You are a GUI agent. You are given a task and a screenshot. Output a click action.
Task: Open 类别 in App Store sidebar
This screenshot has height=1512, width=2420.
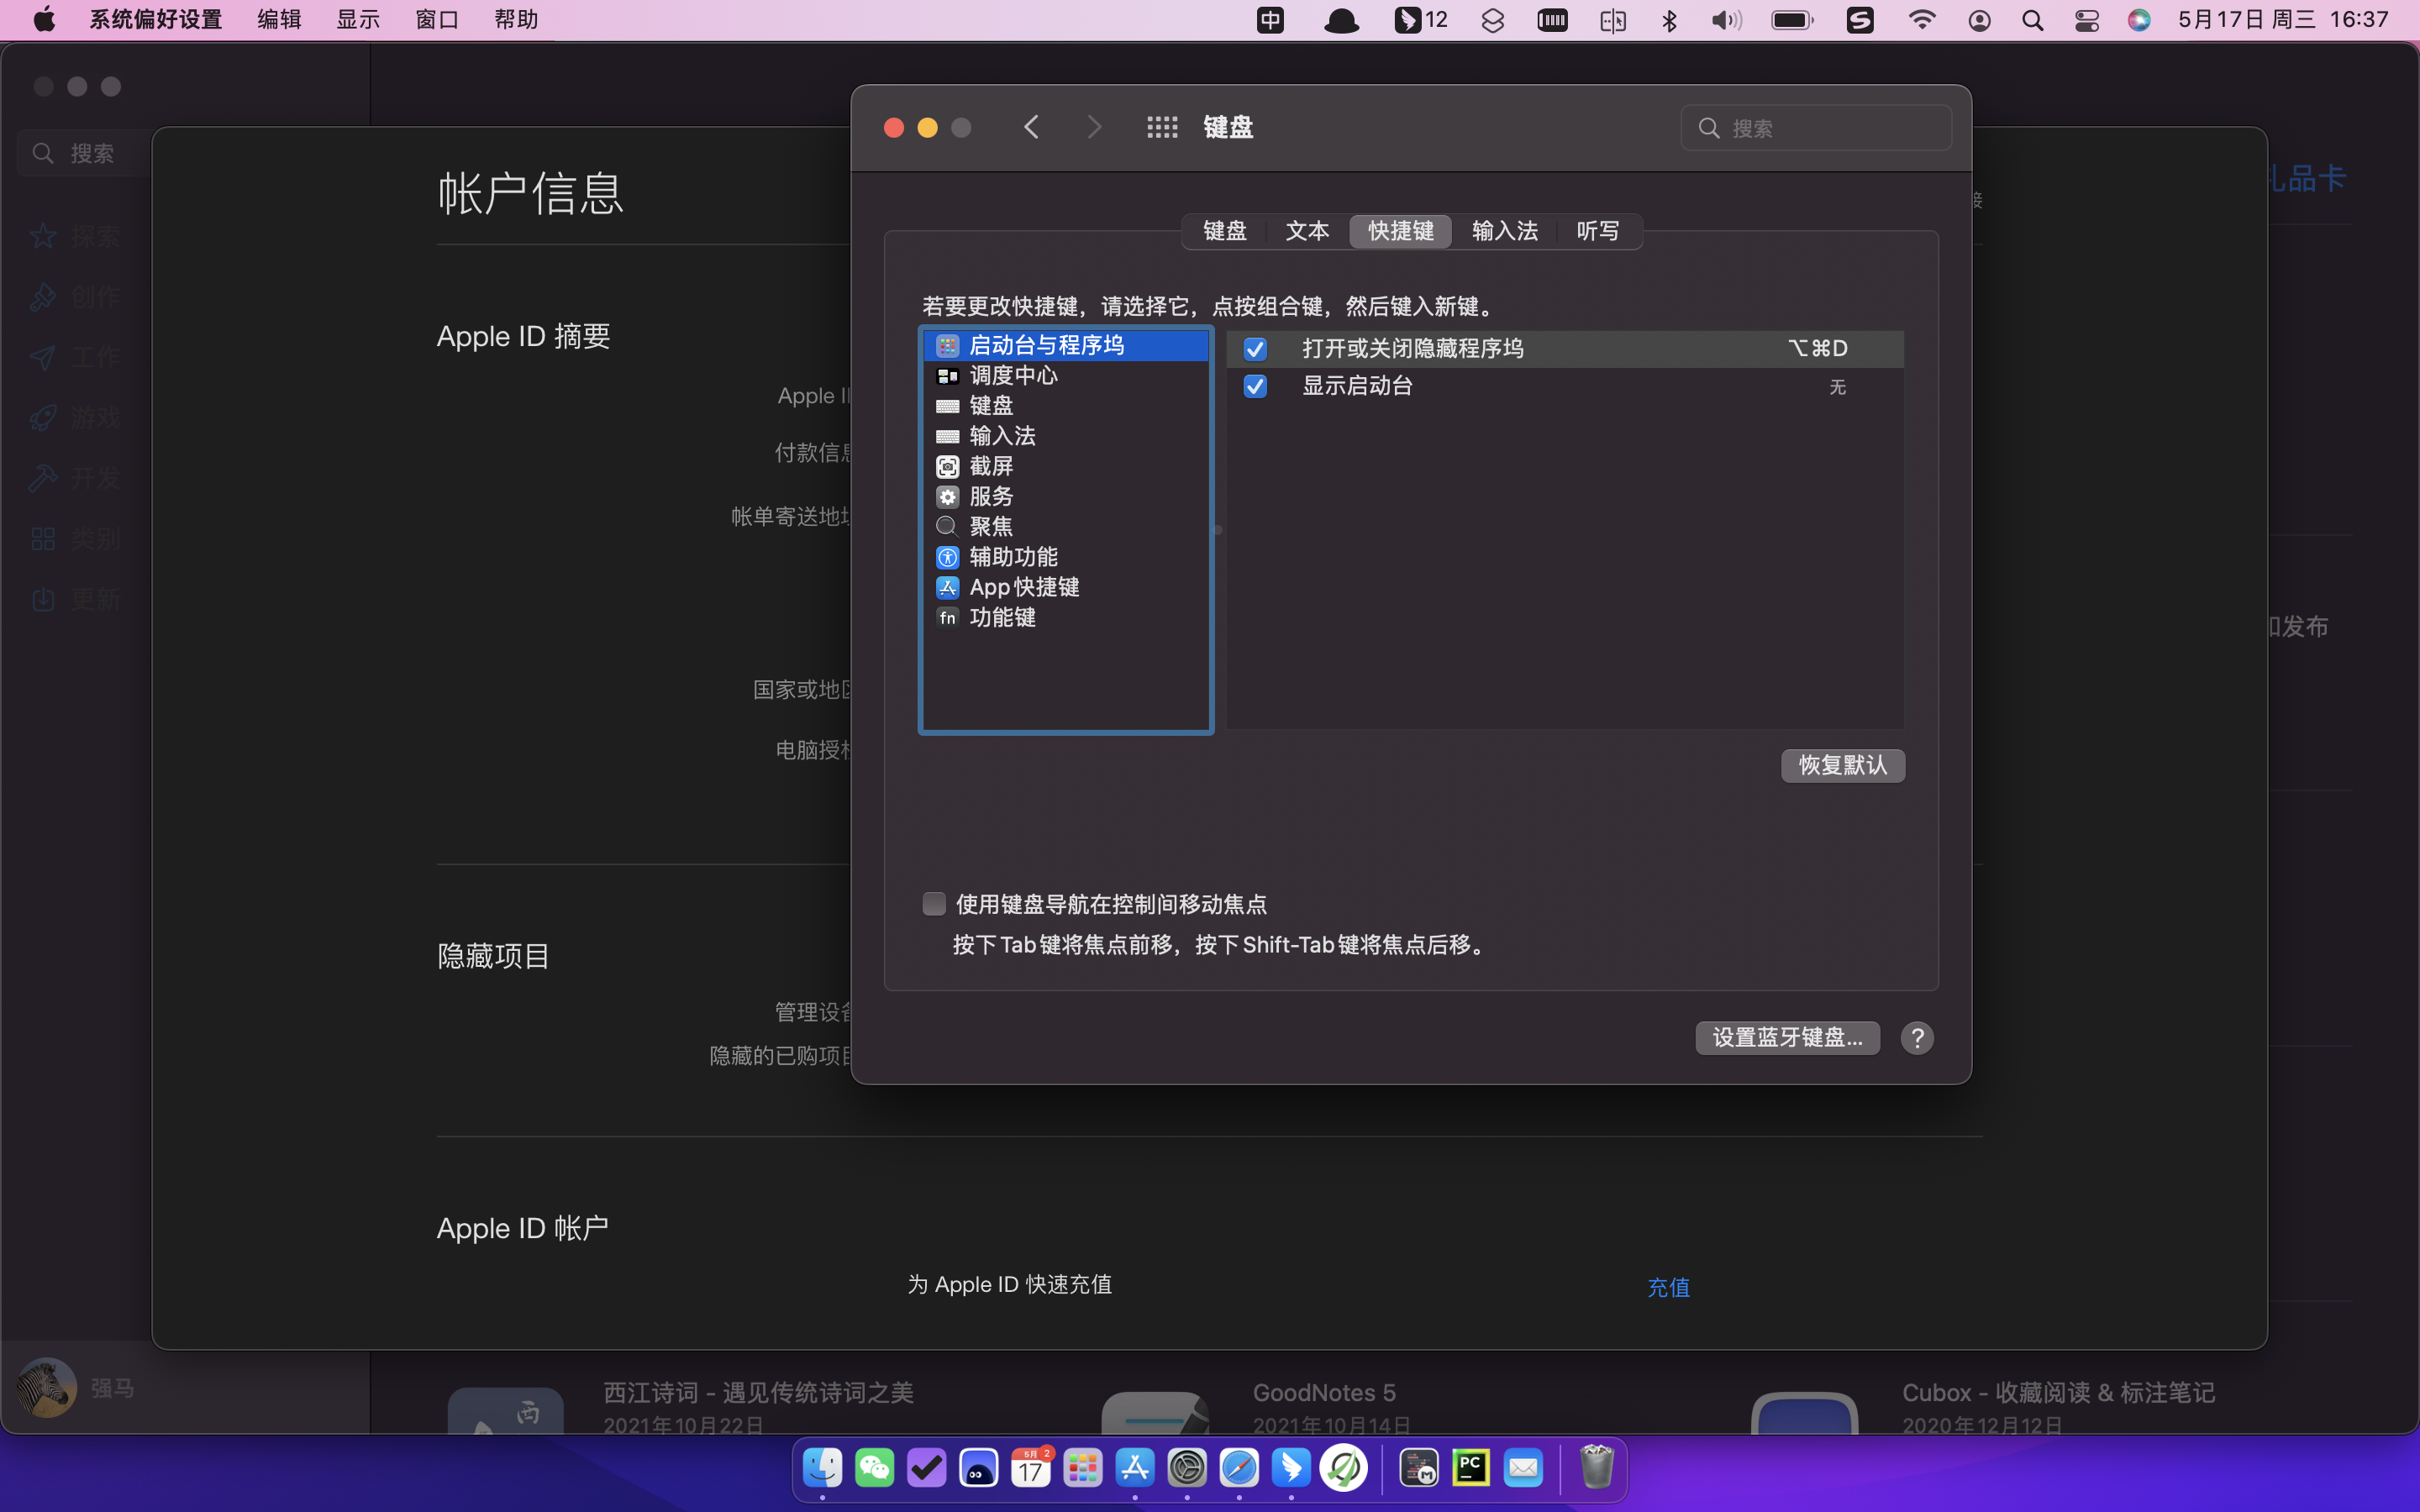coord(76,539)
